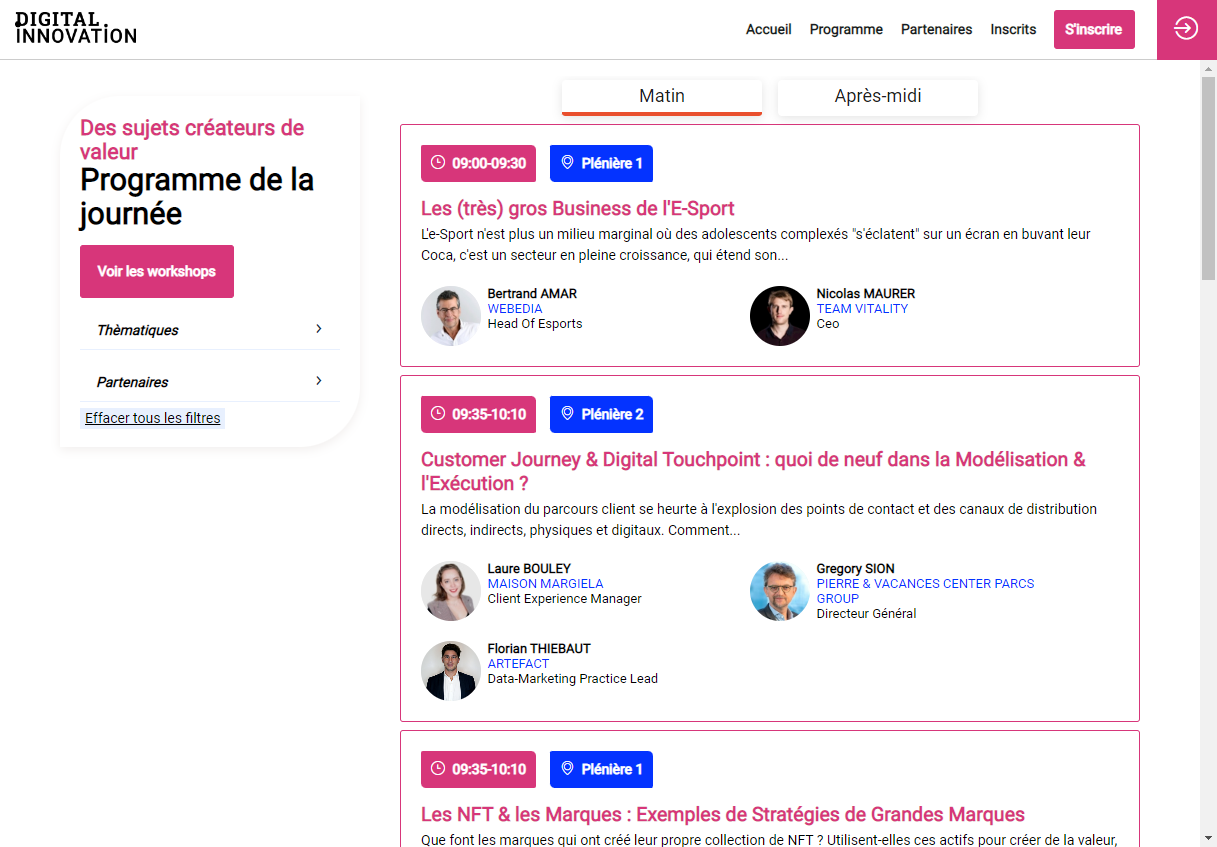Click the scrollbar up arrow
The width and height of the screenshot is (1217, 847).
point(1208,68)
